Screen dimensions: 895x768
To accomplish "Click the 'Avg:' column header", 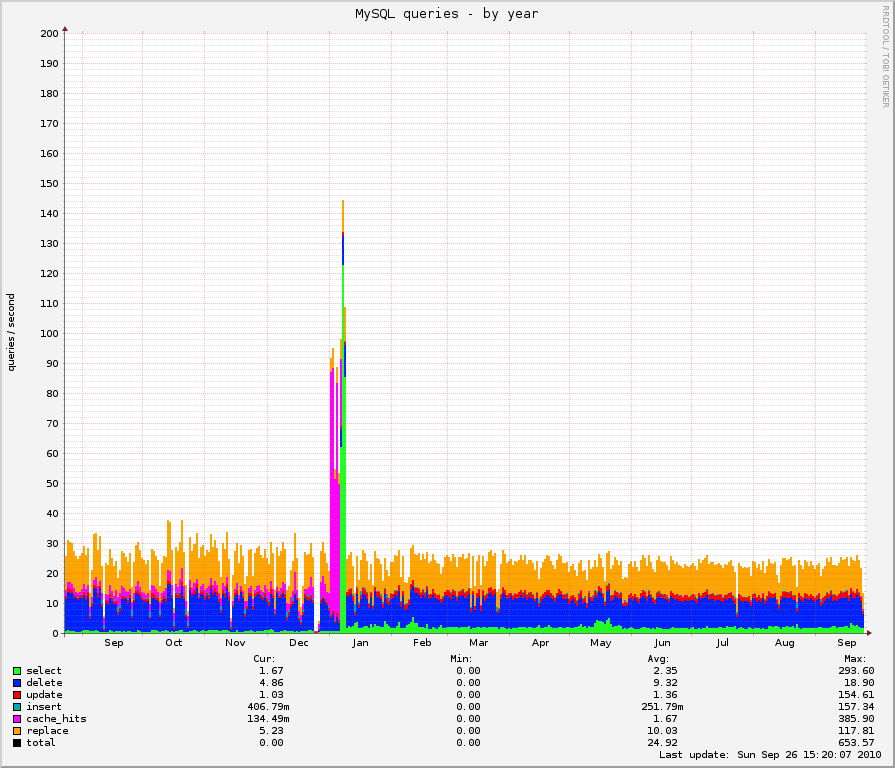I will tap(658, 659).
